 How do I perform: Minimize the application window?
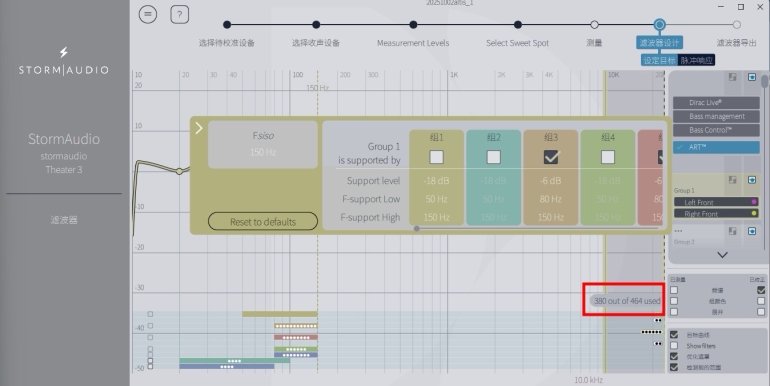point(721,6)
